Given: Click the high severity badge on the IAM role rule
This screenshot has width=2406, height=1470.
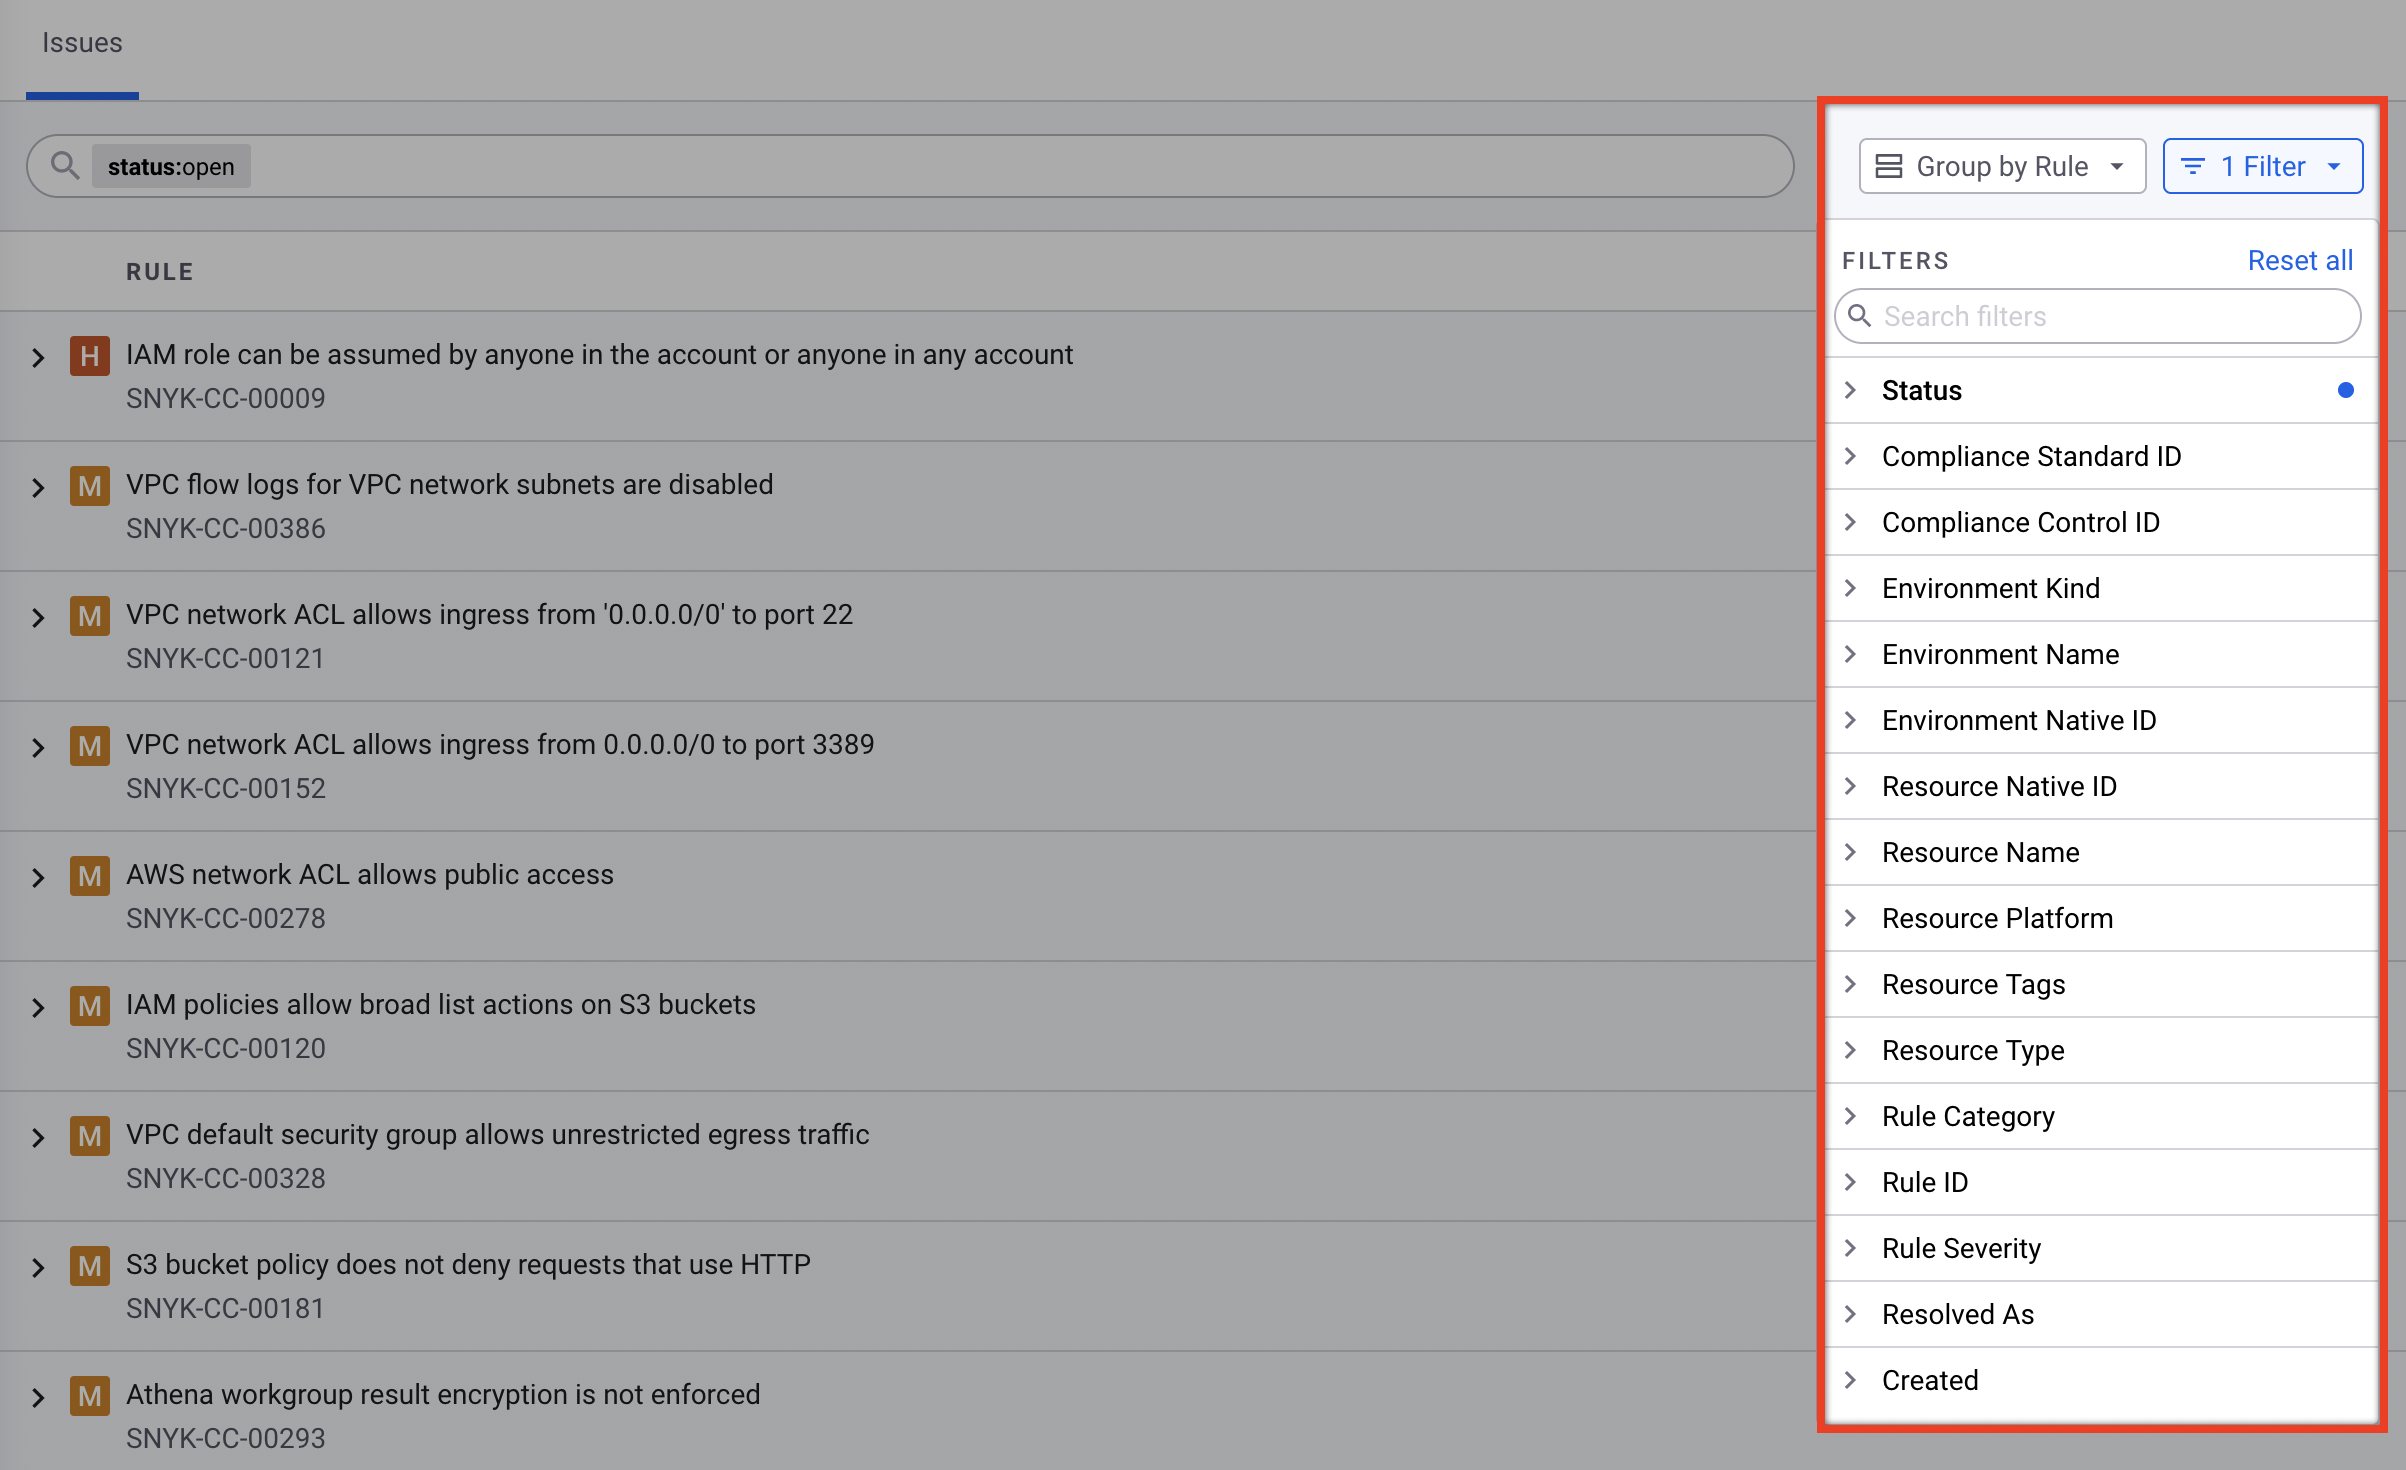Looking at the screenshot, I should coord(89,356).
